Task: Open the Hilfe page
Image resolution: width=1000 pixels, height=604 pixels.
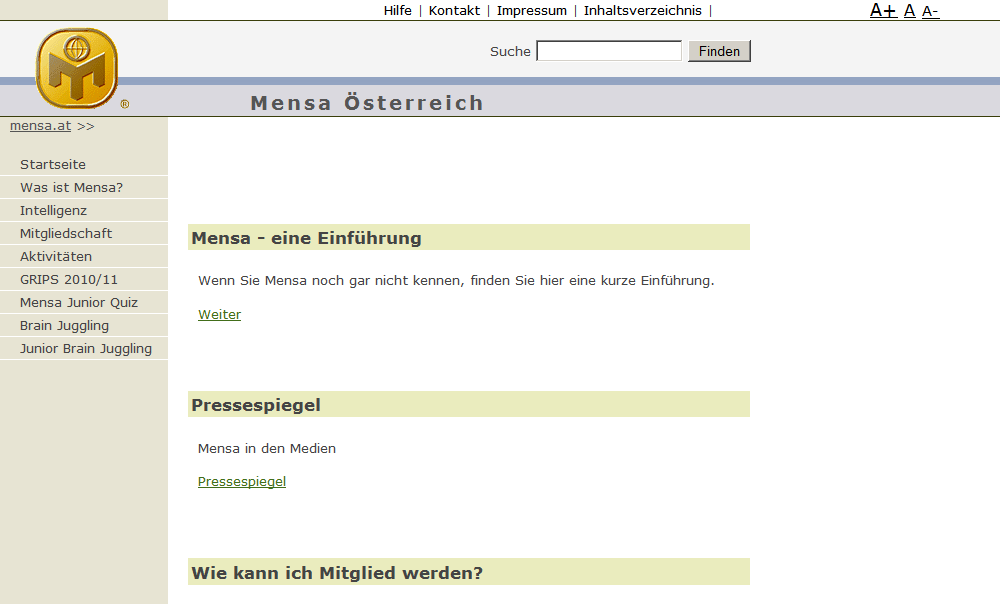Action: coord(397,10)
